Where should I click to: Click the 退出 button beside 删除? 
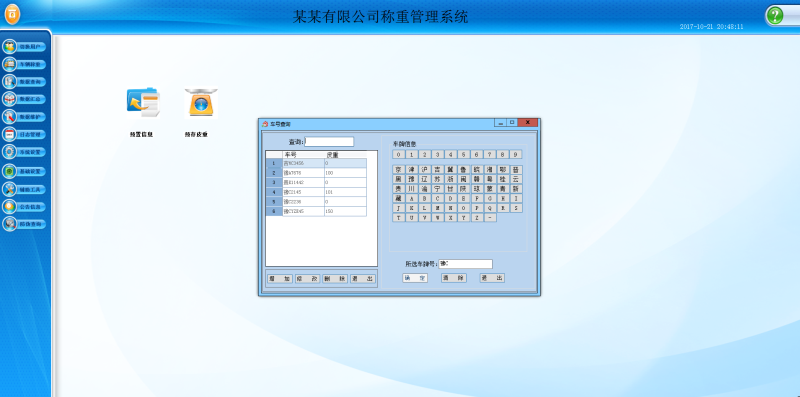(363, 279)
